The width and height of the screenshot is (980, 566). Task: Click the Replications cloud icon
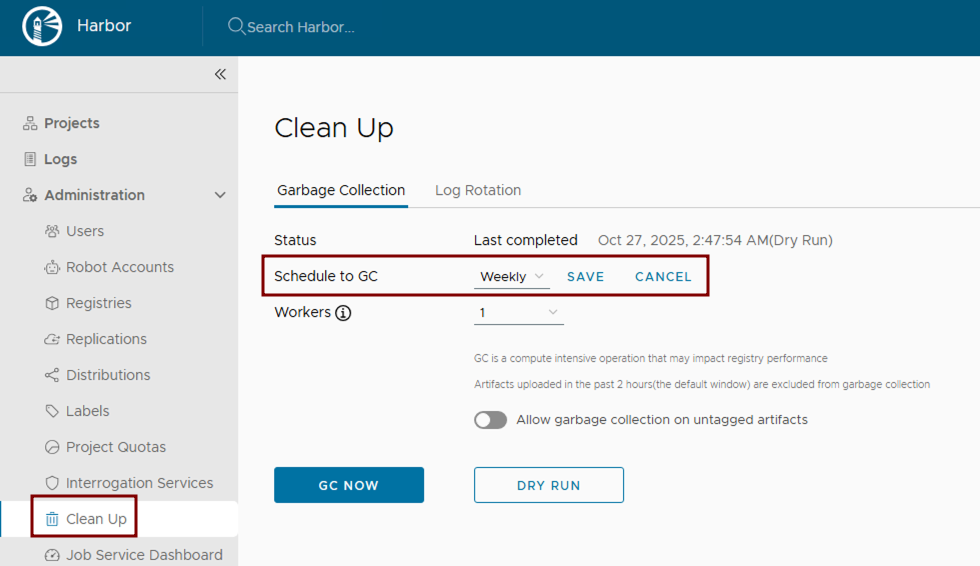click(52, 339)
